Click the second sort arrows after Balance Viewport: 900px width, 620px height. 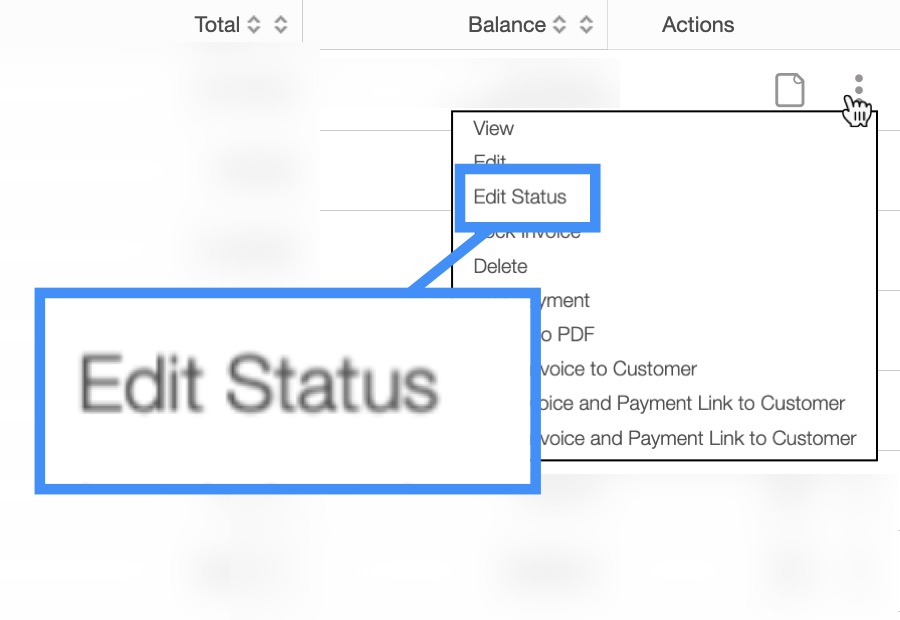(x=586, y=25)
